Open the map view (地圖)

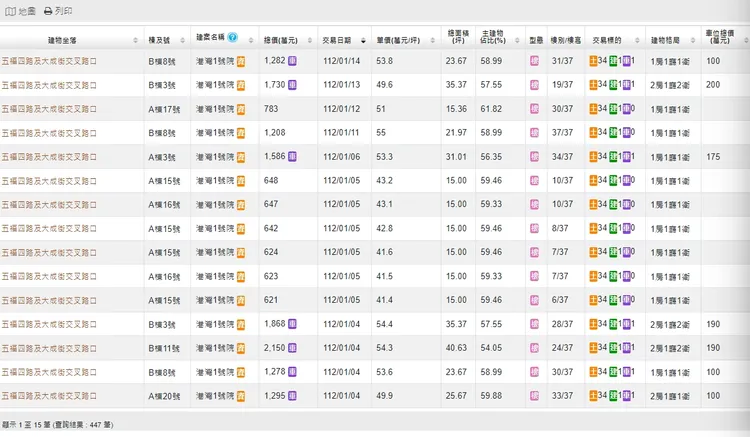click(x=20, y=11)
